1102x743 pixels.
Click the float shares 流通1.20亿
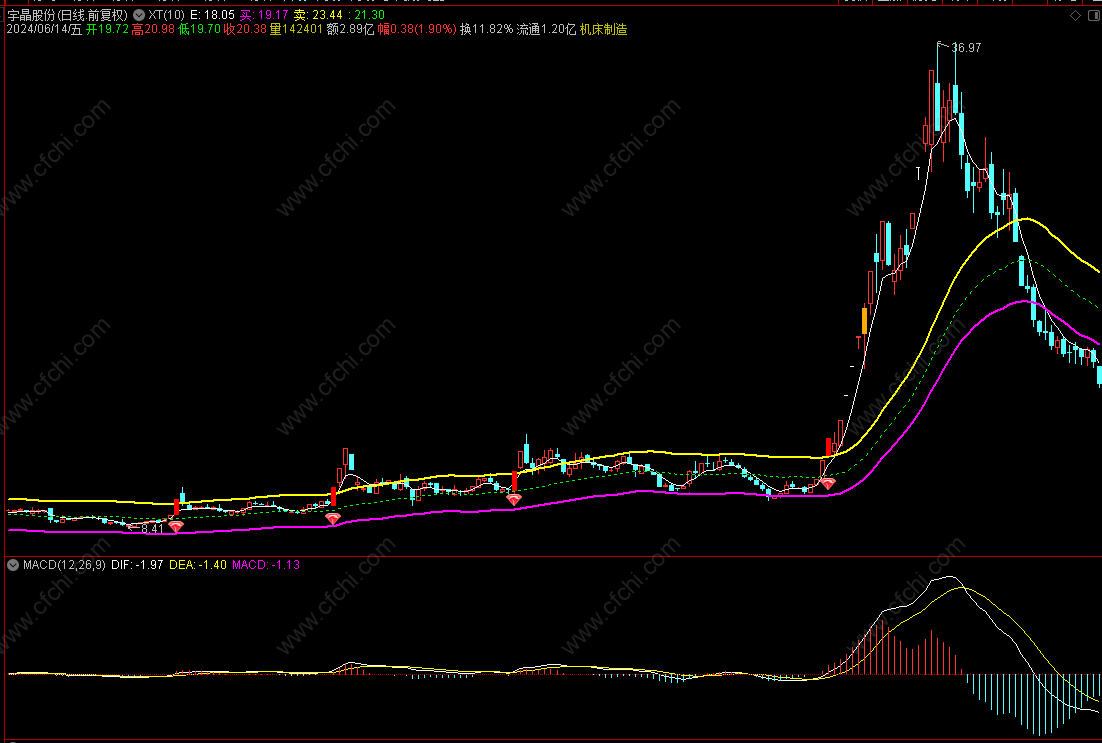click(546, 30)
